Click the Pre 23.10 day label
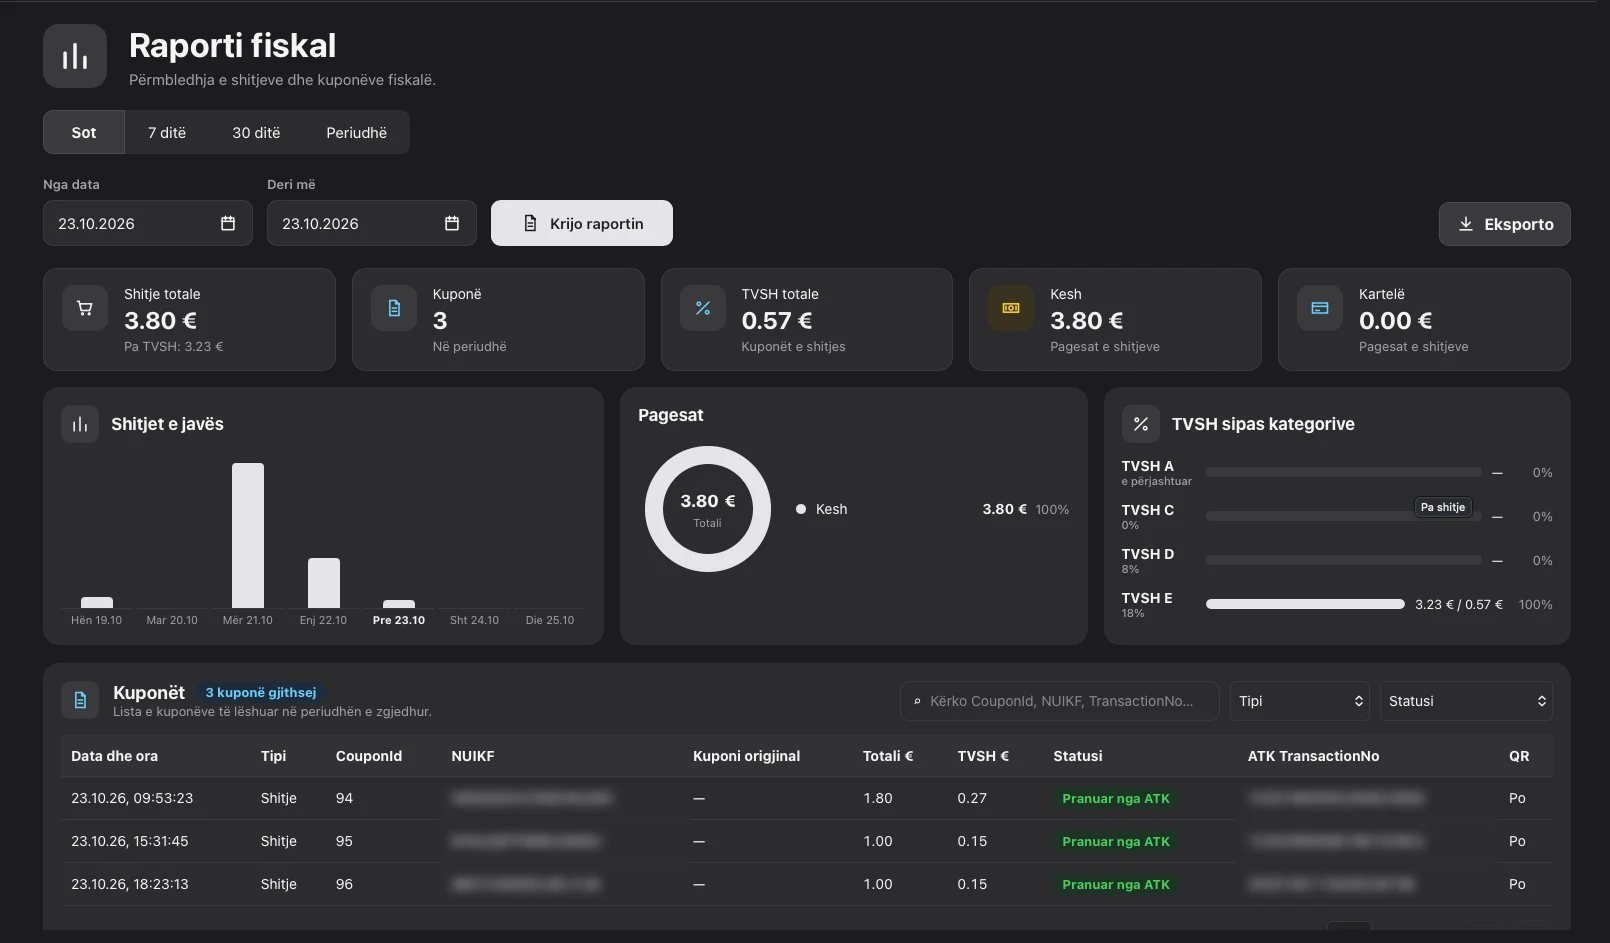This screenshot has height=943, width=1610. point(399,620)
